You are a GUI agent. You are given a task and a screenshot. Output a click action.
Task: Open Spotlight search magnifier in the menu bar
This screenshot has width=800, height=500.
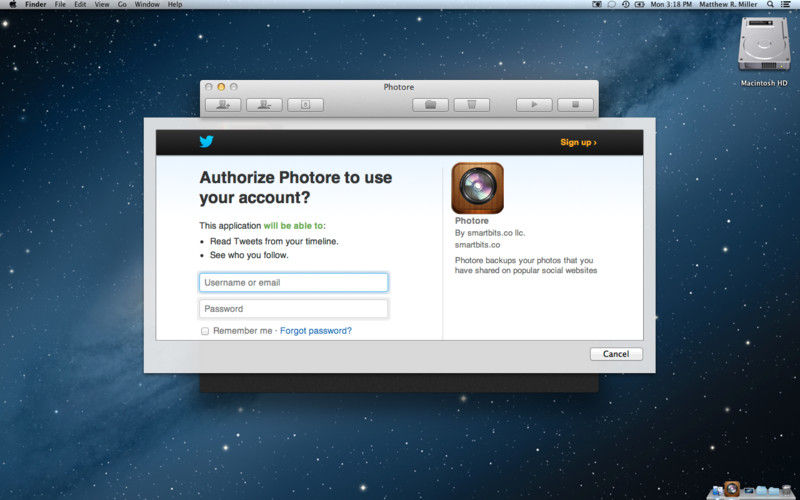(770, 4)
